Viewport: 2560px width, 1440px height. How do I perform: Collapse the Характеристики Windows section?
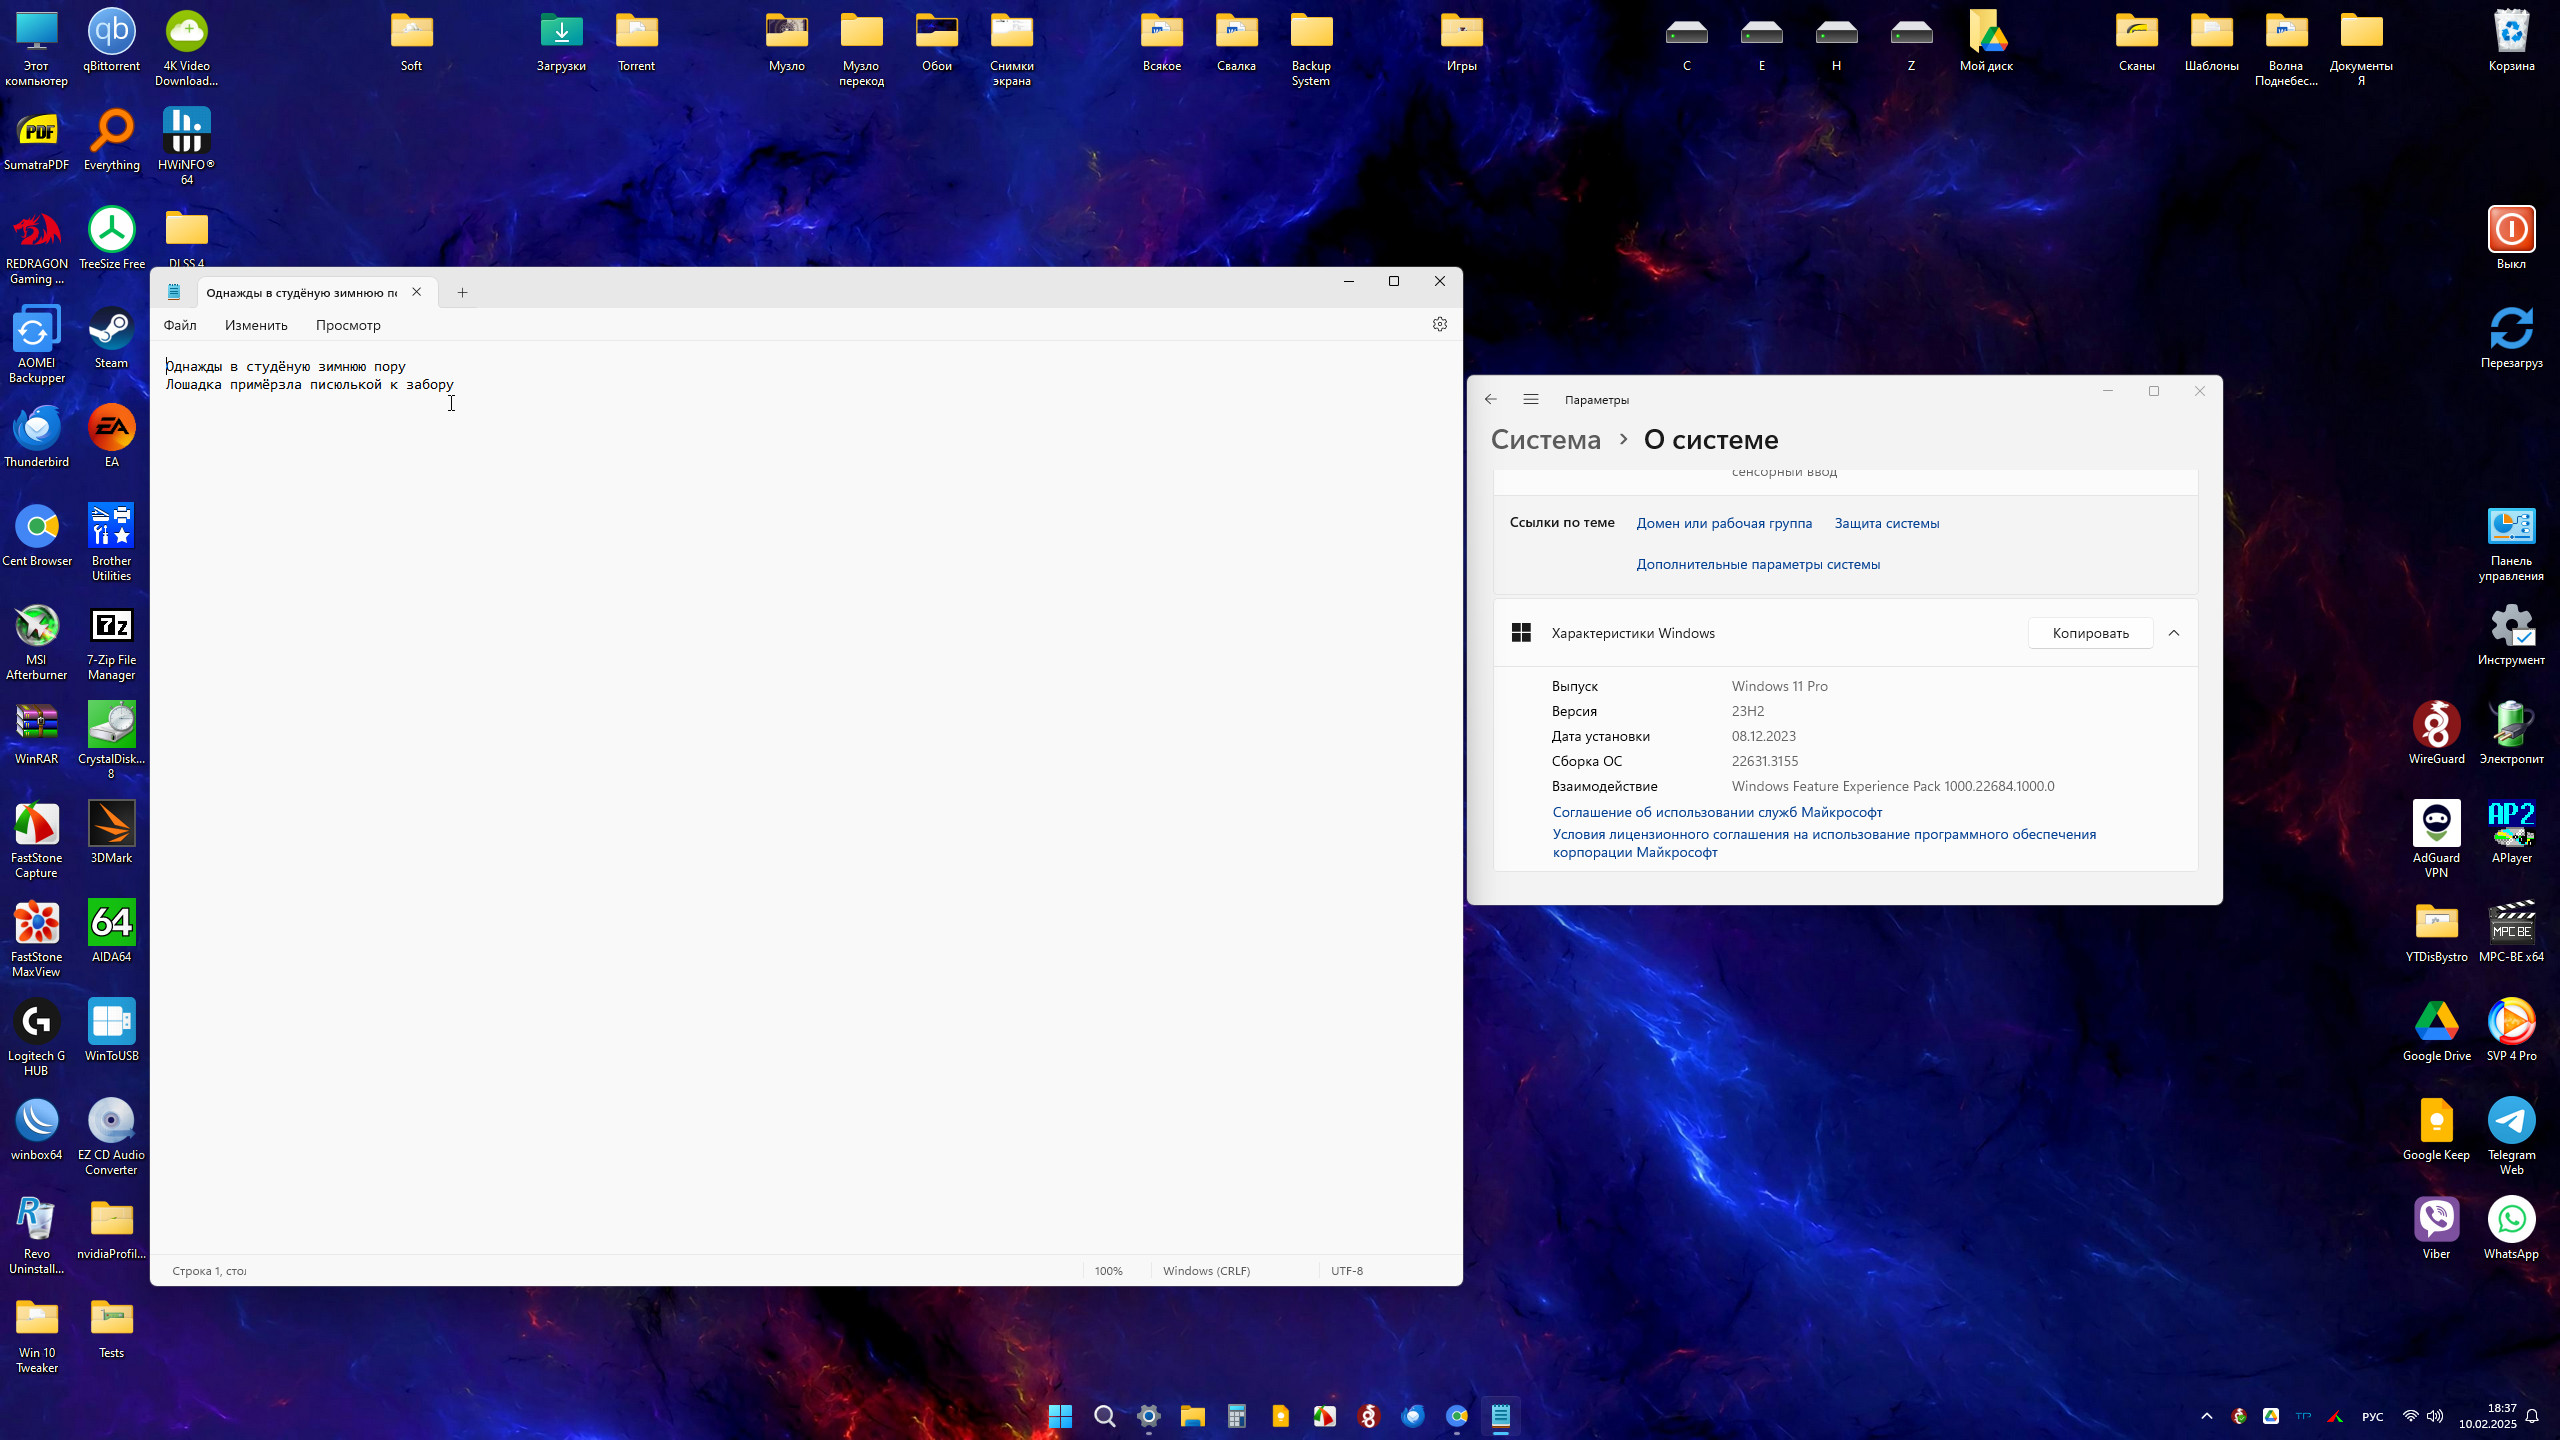[2174, 633]
